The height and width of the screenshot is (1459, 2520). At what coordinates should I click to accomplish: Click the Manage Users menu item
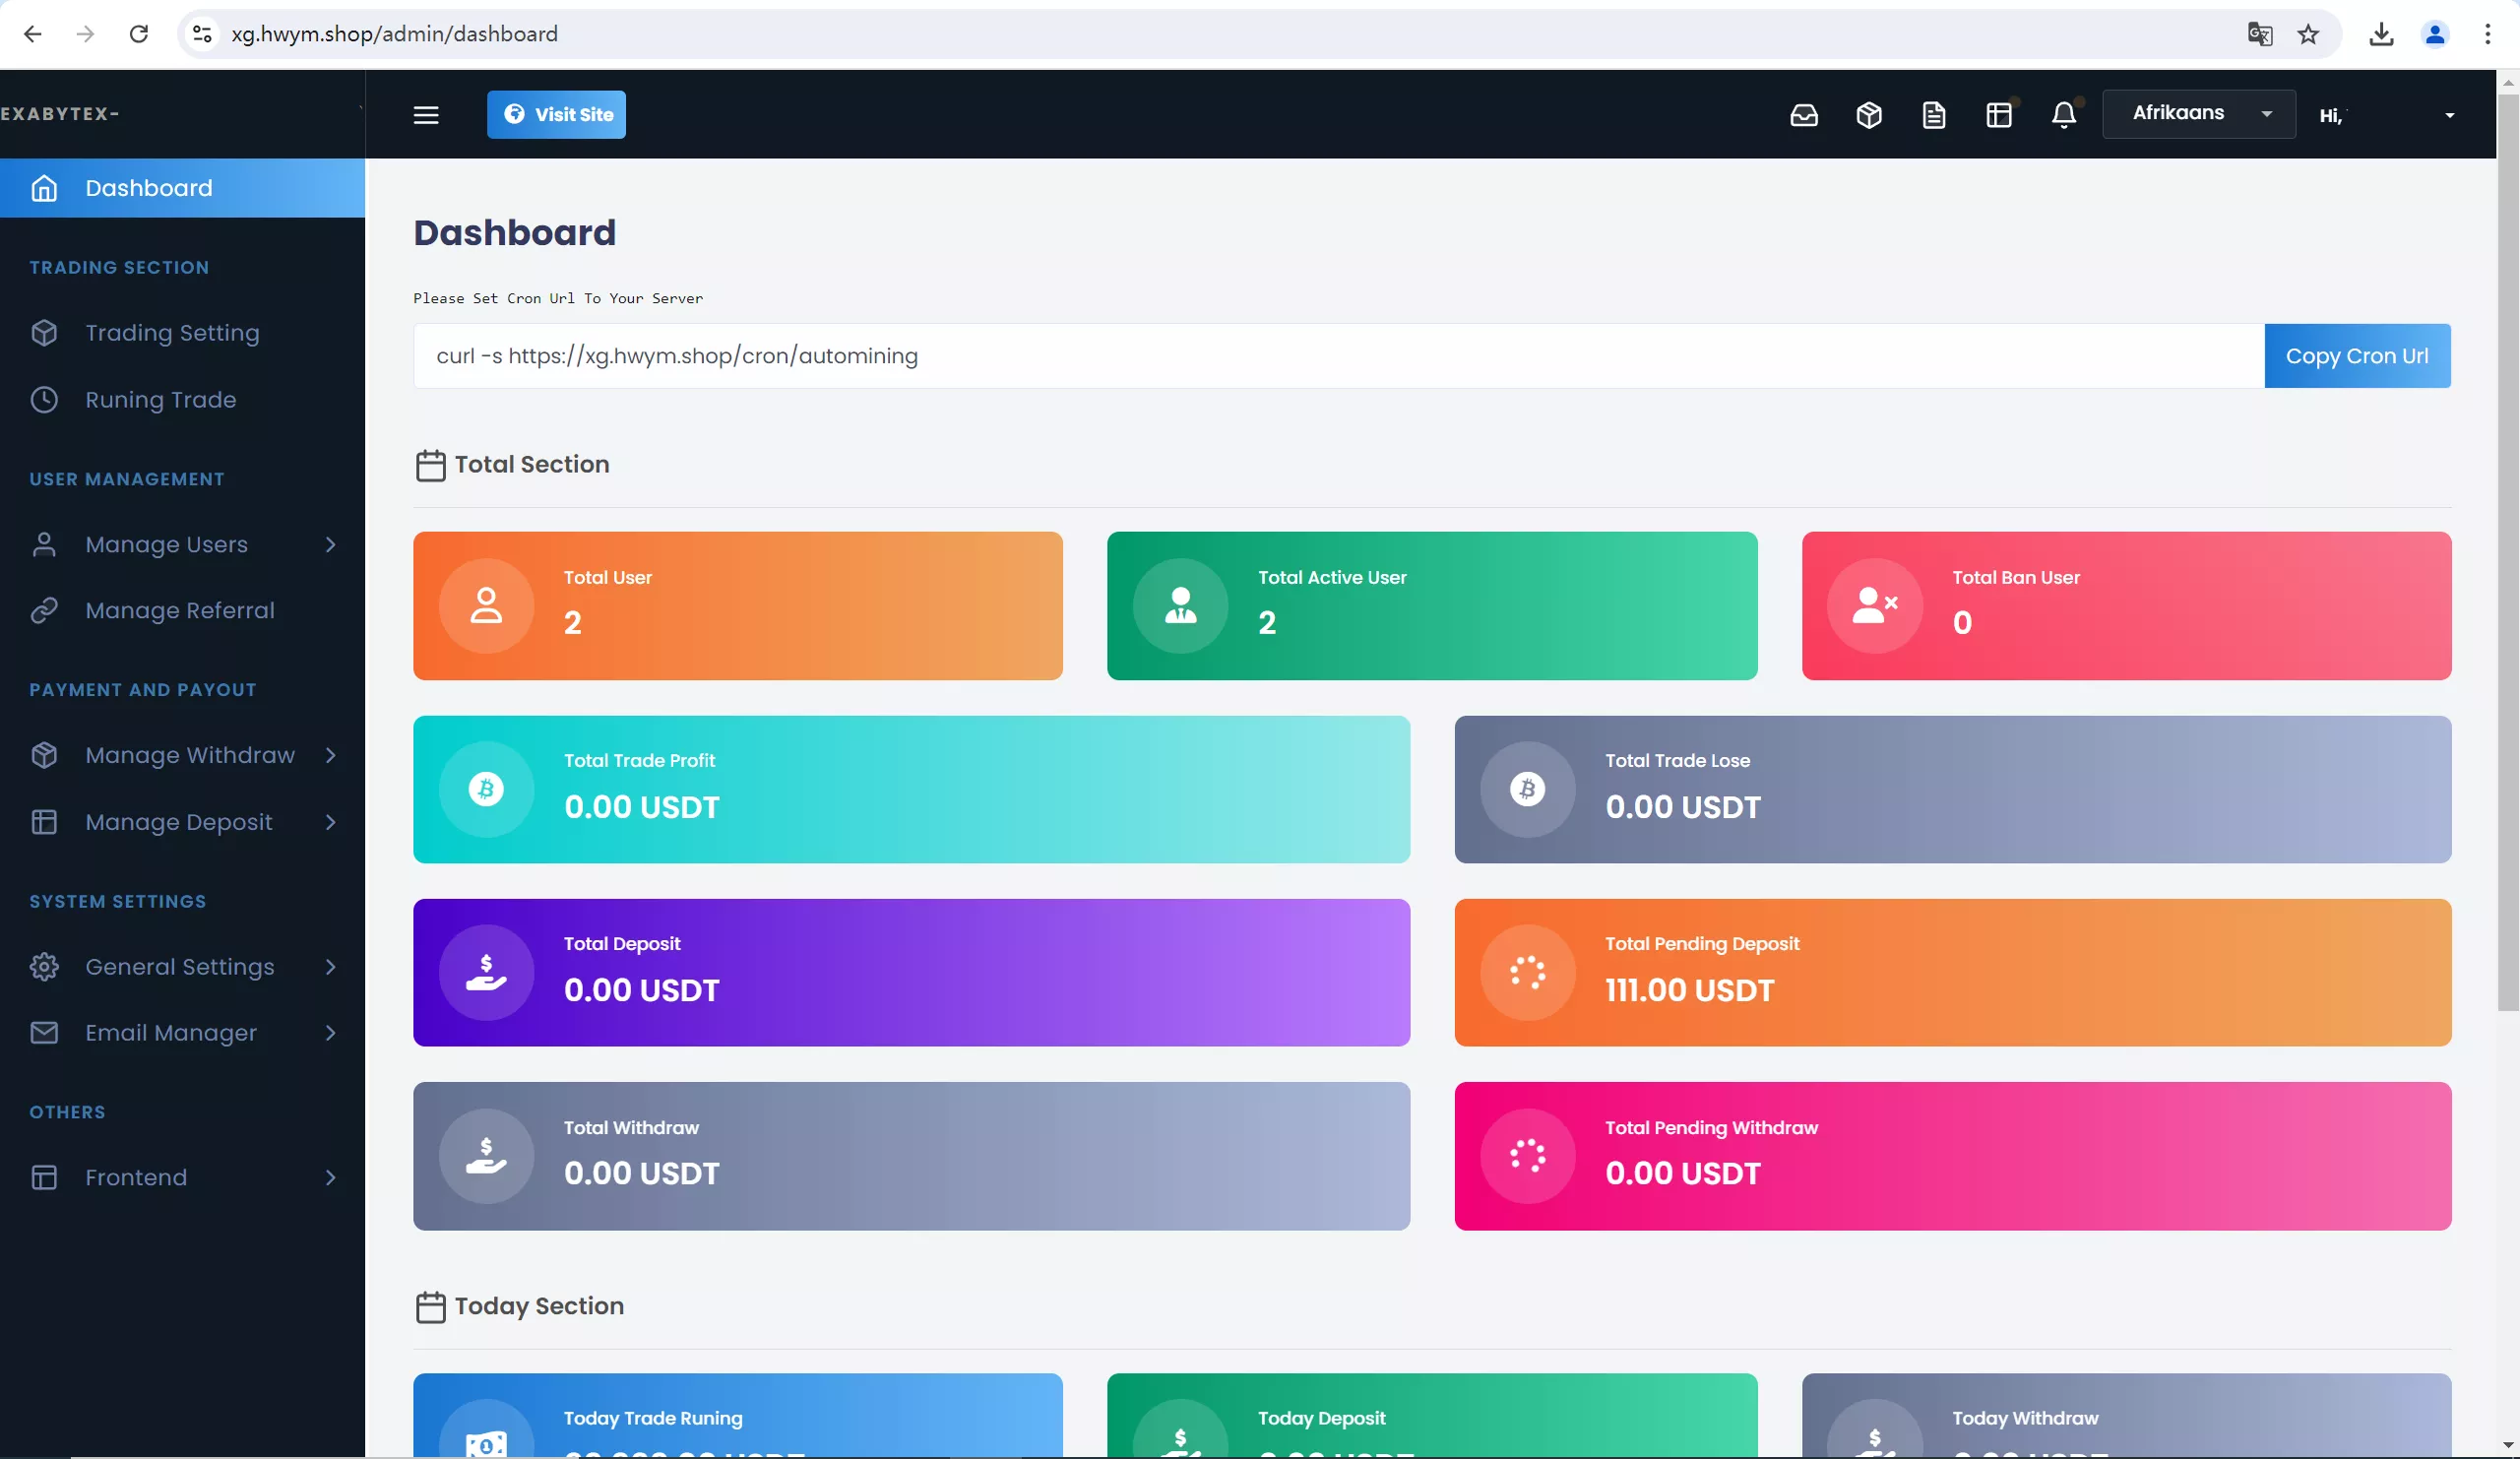[166, 543]
